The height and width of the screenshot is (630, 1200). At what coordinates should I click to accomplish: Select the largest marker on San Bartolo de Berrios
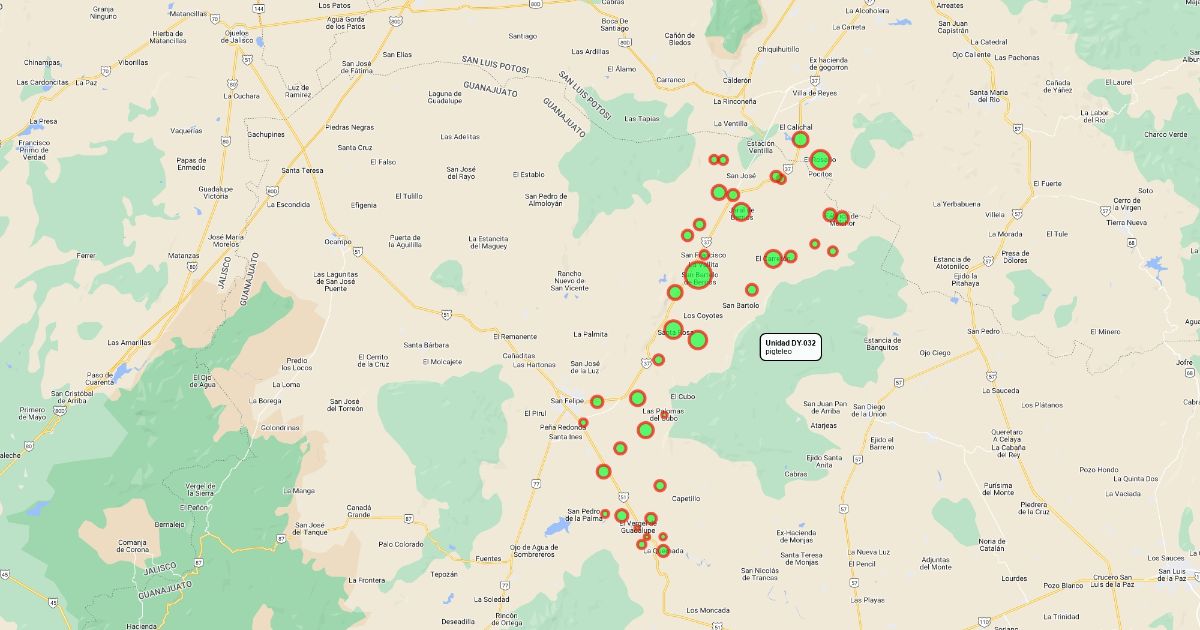click(699, 276)
